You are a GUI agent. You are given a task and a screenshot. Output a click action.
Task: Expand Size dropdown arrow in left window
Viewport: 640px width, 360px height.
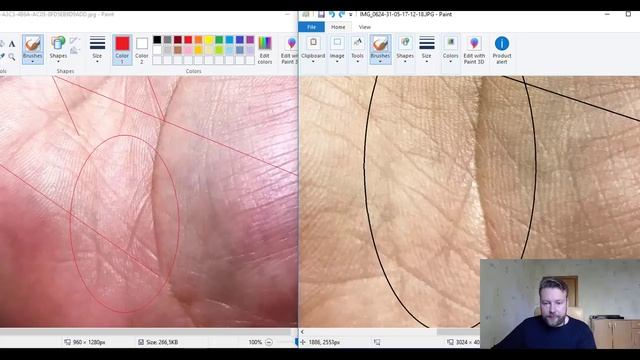(97, 62)
